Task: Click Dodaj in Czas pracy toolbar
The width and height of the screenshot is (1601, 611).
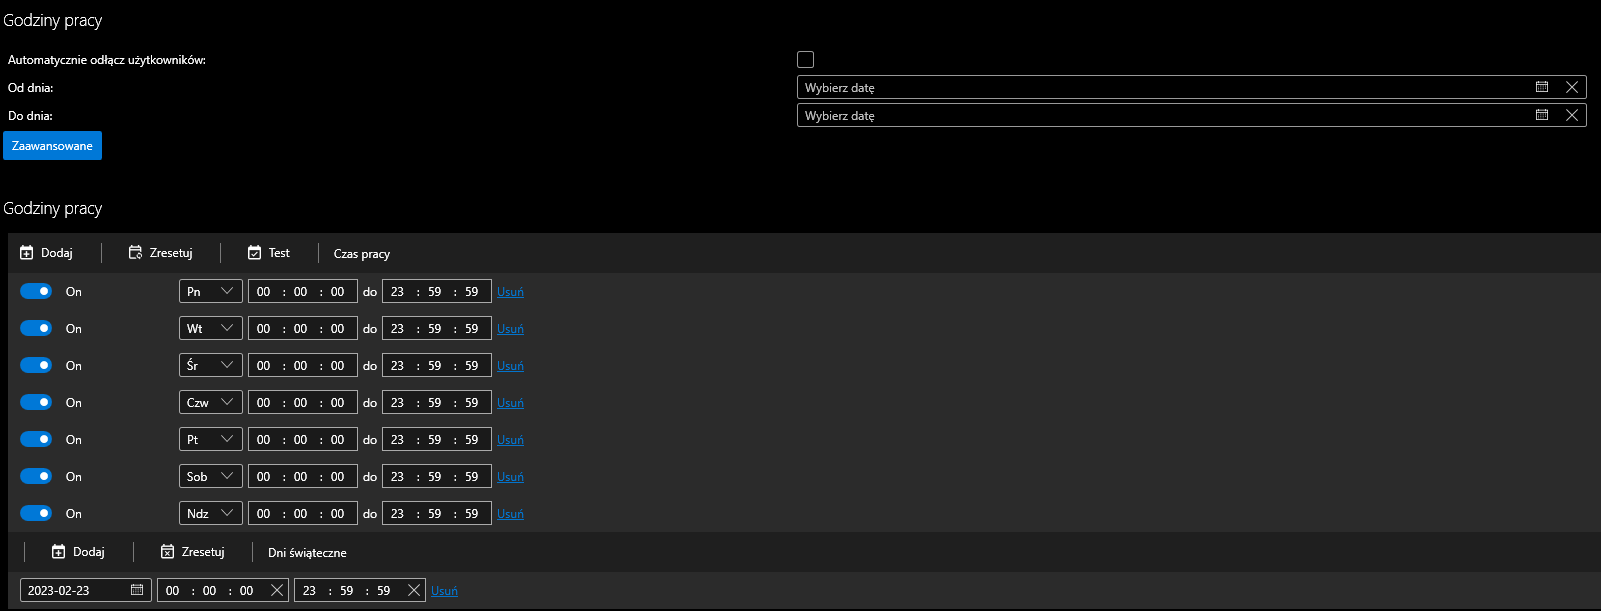Action: (x=47, y=253)
